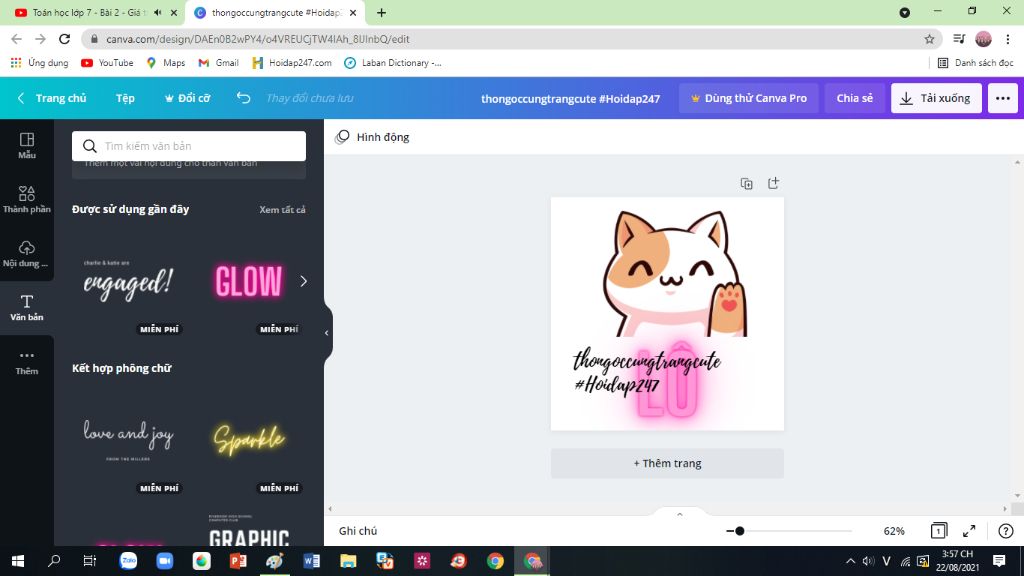Open the Maps bookmark

pyautogui.click(x=166, y=63)
